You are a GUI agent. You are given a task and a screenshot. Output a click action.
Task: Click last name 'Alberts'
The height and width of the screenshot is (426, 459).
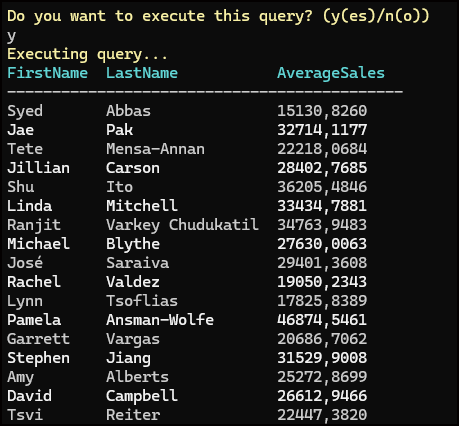tap(137, 377)
